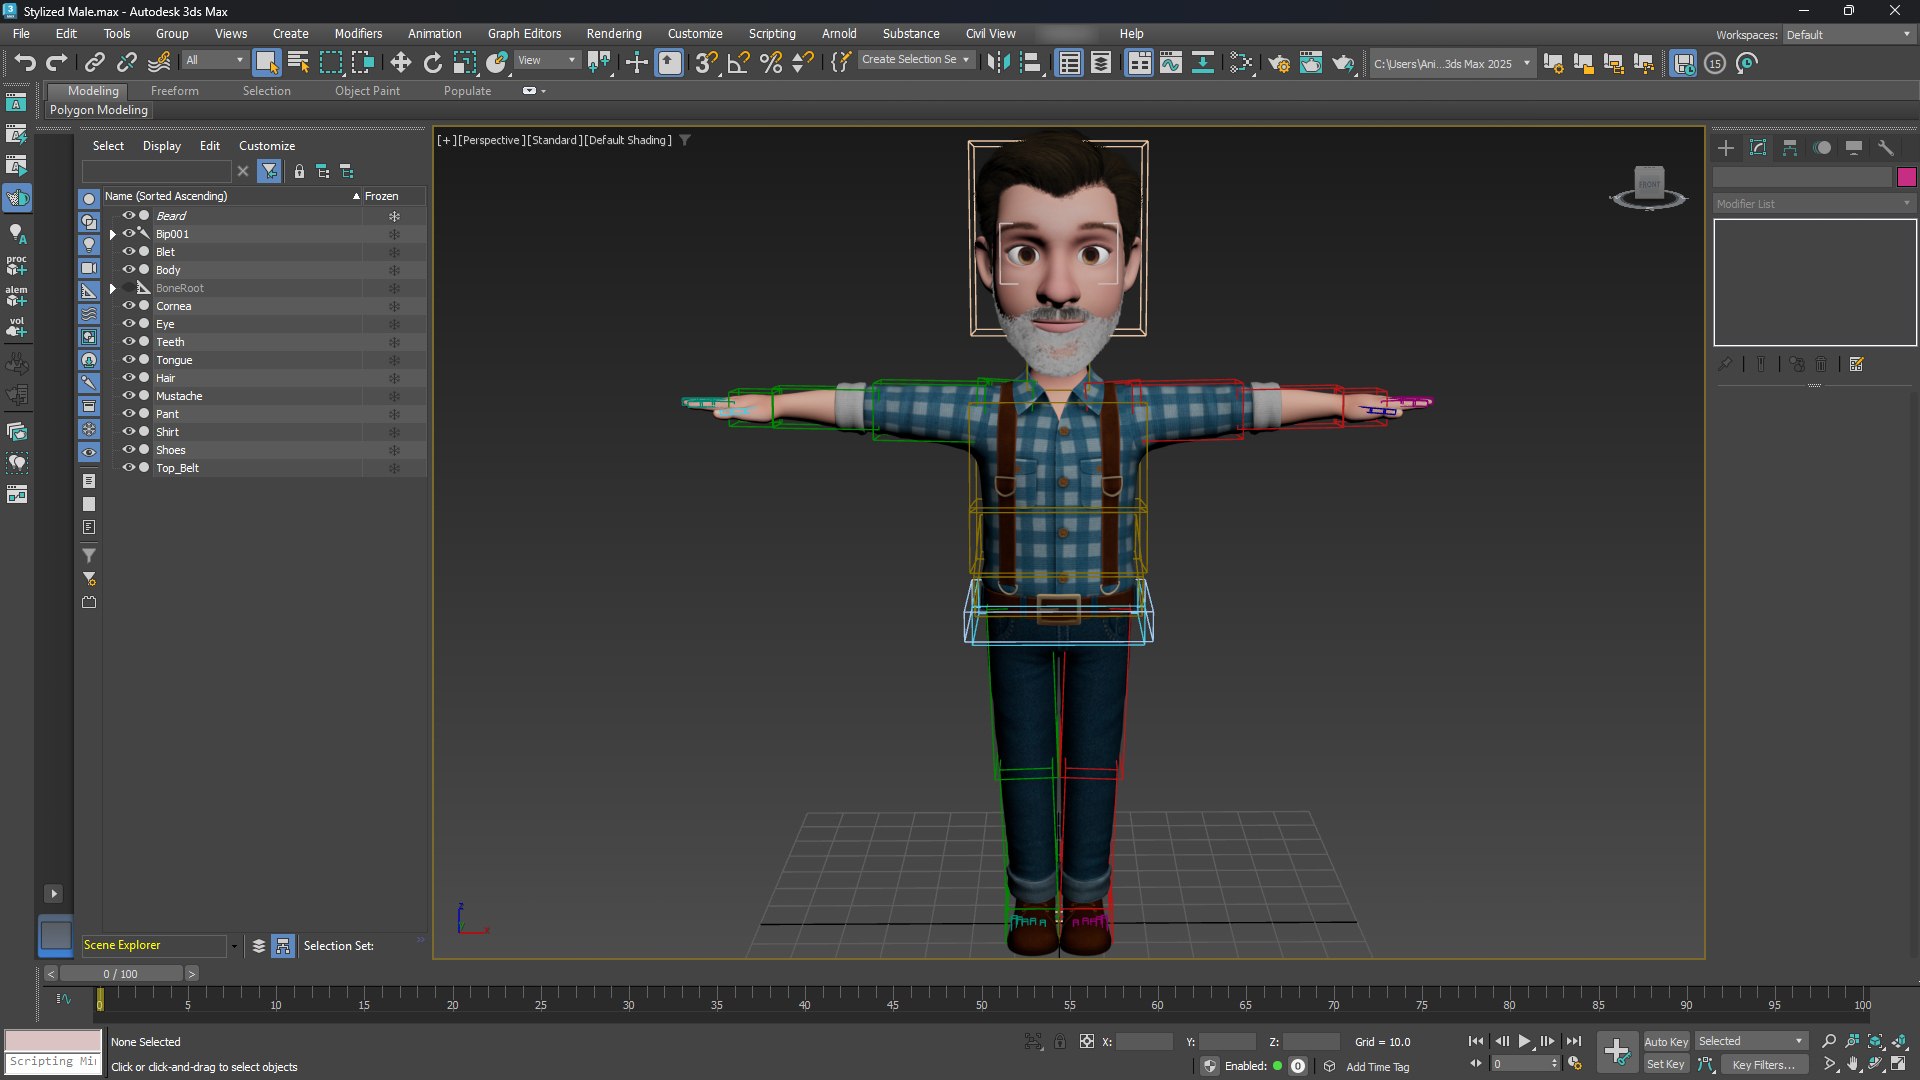Open the selection filter All dropdown

tap(214, 60)
